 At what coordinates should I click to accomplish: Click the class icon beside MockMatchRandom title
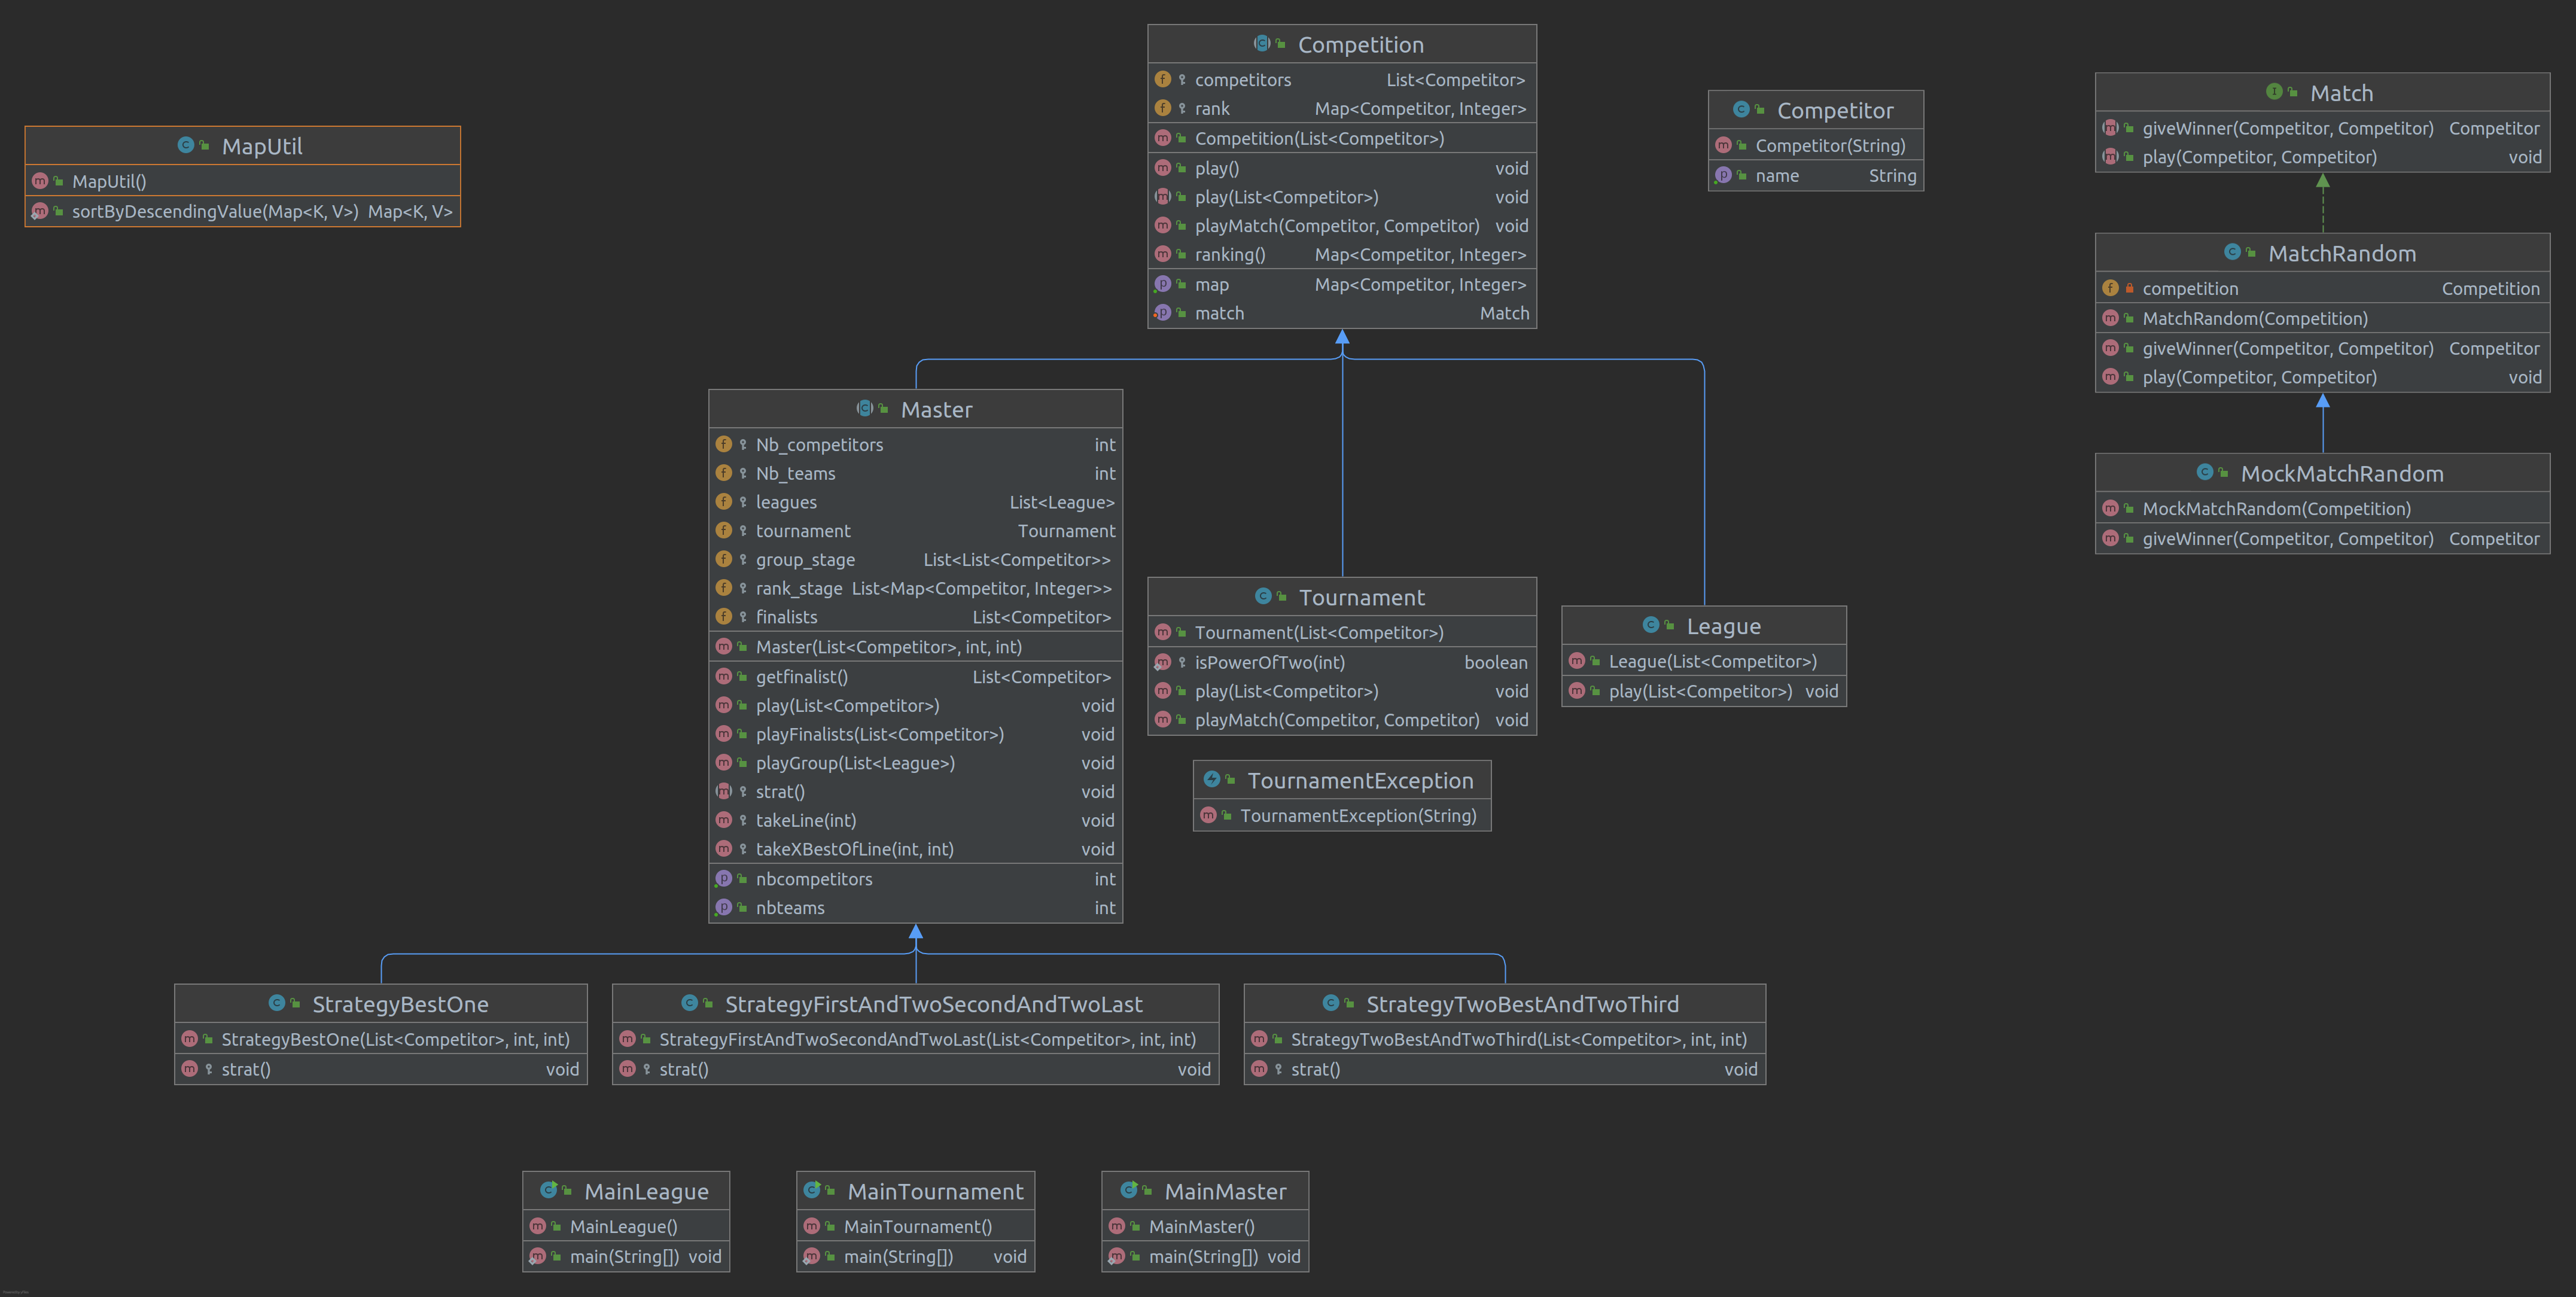[2205, 472]
